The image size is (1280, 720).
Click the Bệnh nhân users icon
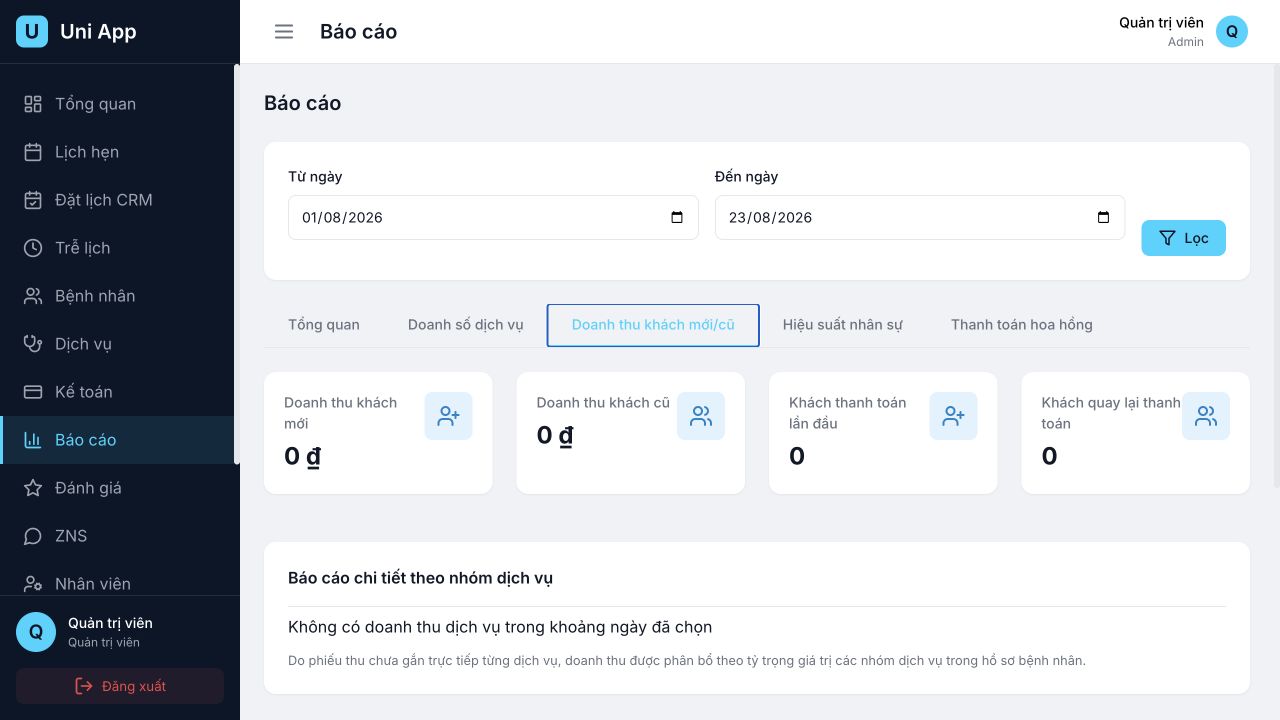33,296
